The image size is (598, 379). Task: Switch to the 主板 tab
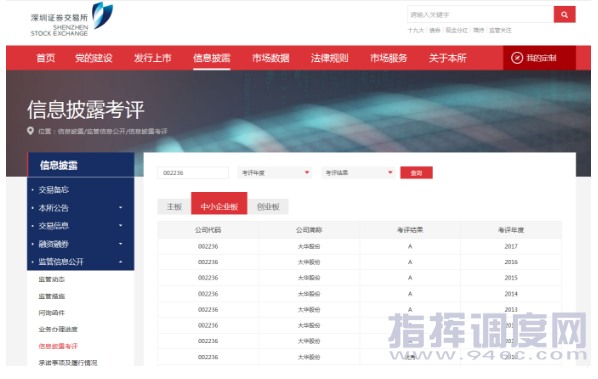coord(174,207)
